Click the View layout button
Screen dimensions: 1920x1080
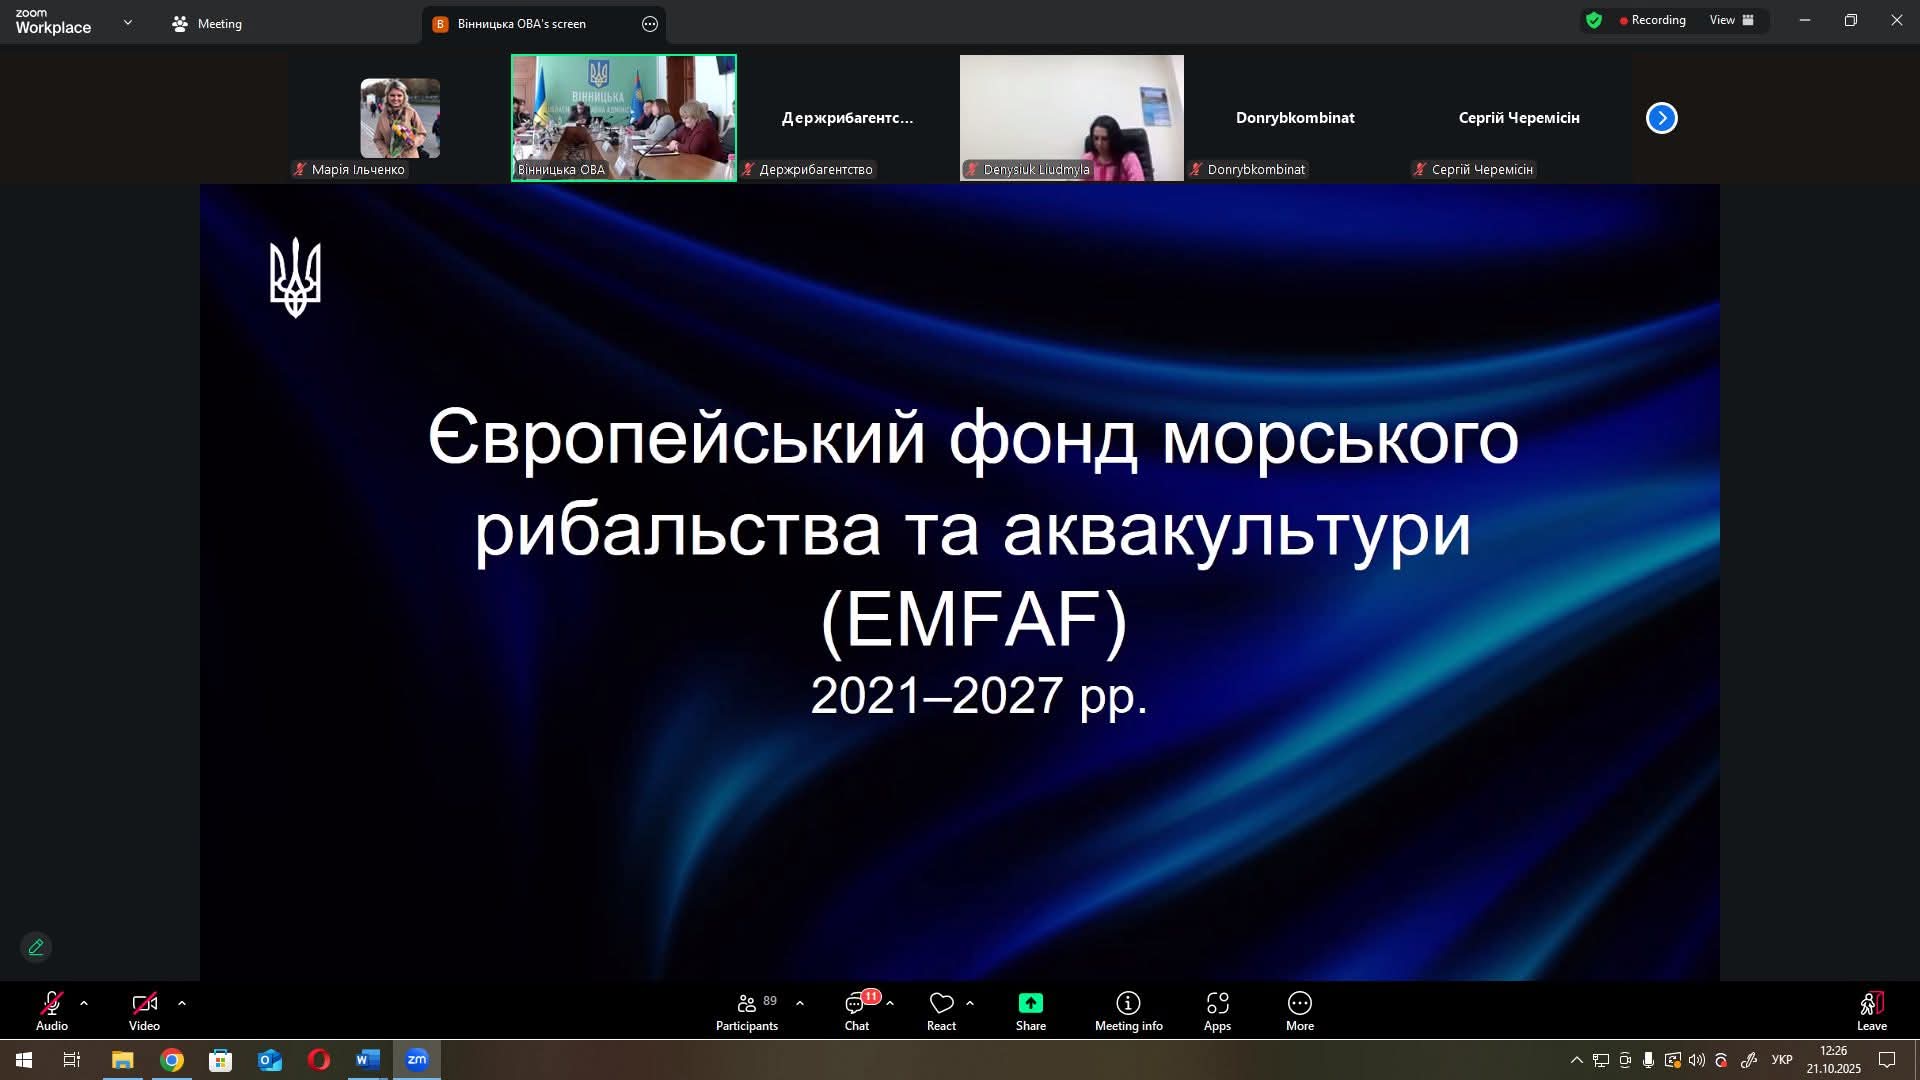click(1731, 20)
